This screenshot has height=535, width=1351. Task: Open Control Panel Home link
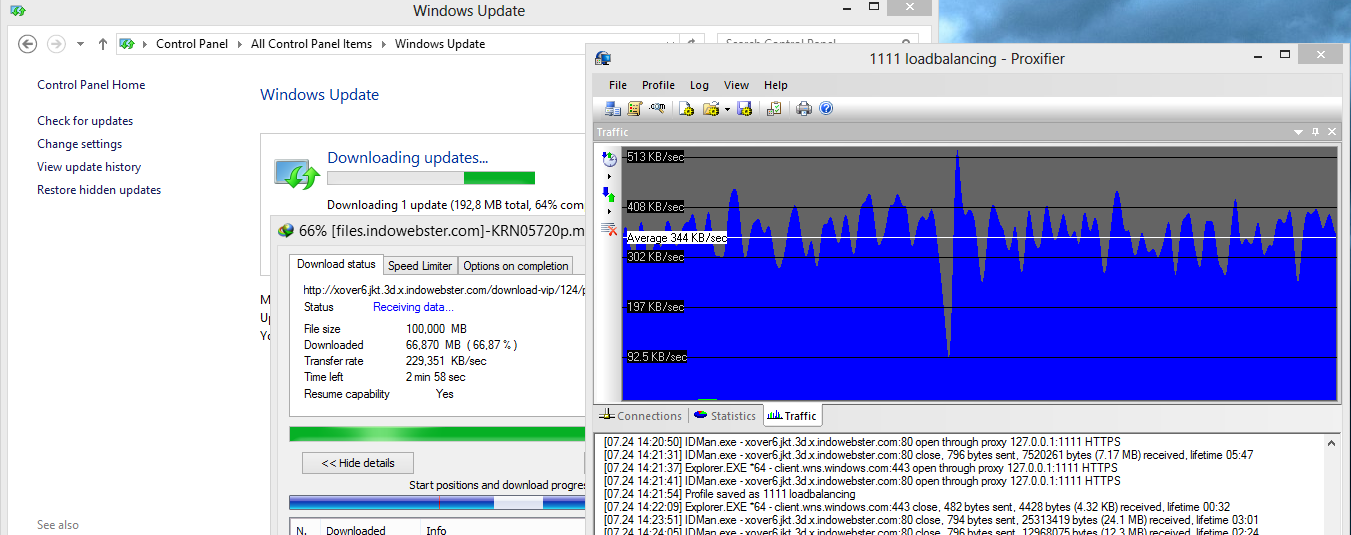(x=91, y=85)
